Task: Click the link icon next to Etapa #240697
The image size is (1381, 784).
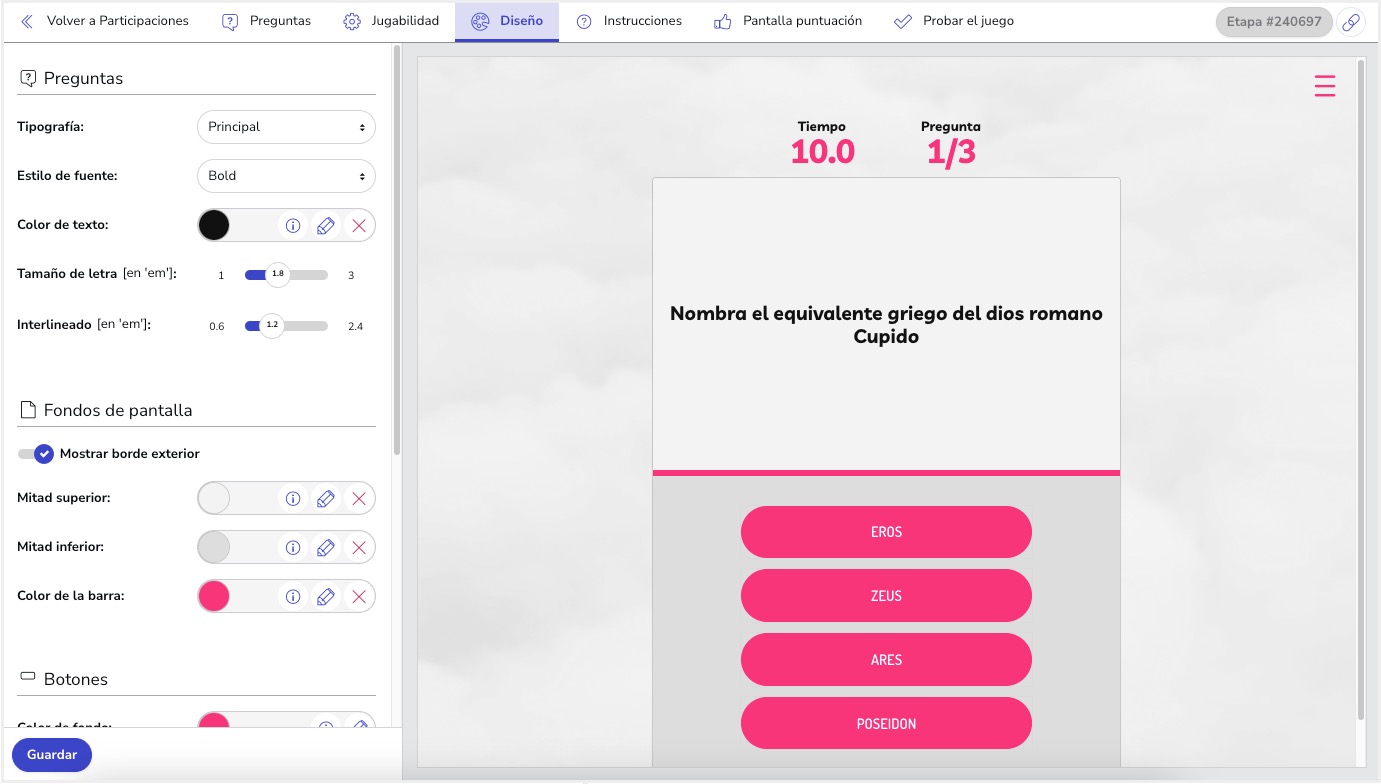Action: [1351, 22]
